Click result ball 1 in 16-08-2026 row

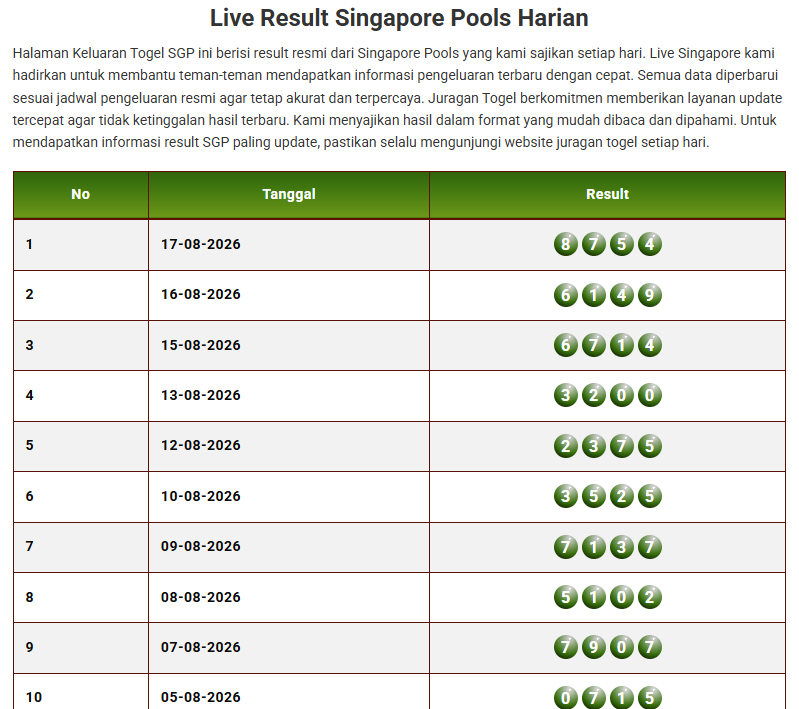point(594,295)
